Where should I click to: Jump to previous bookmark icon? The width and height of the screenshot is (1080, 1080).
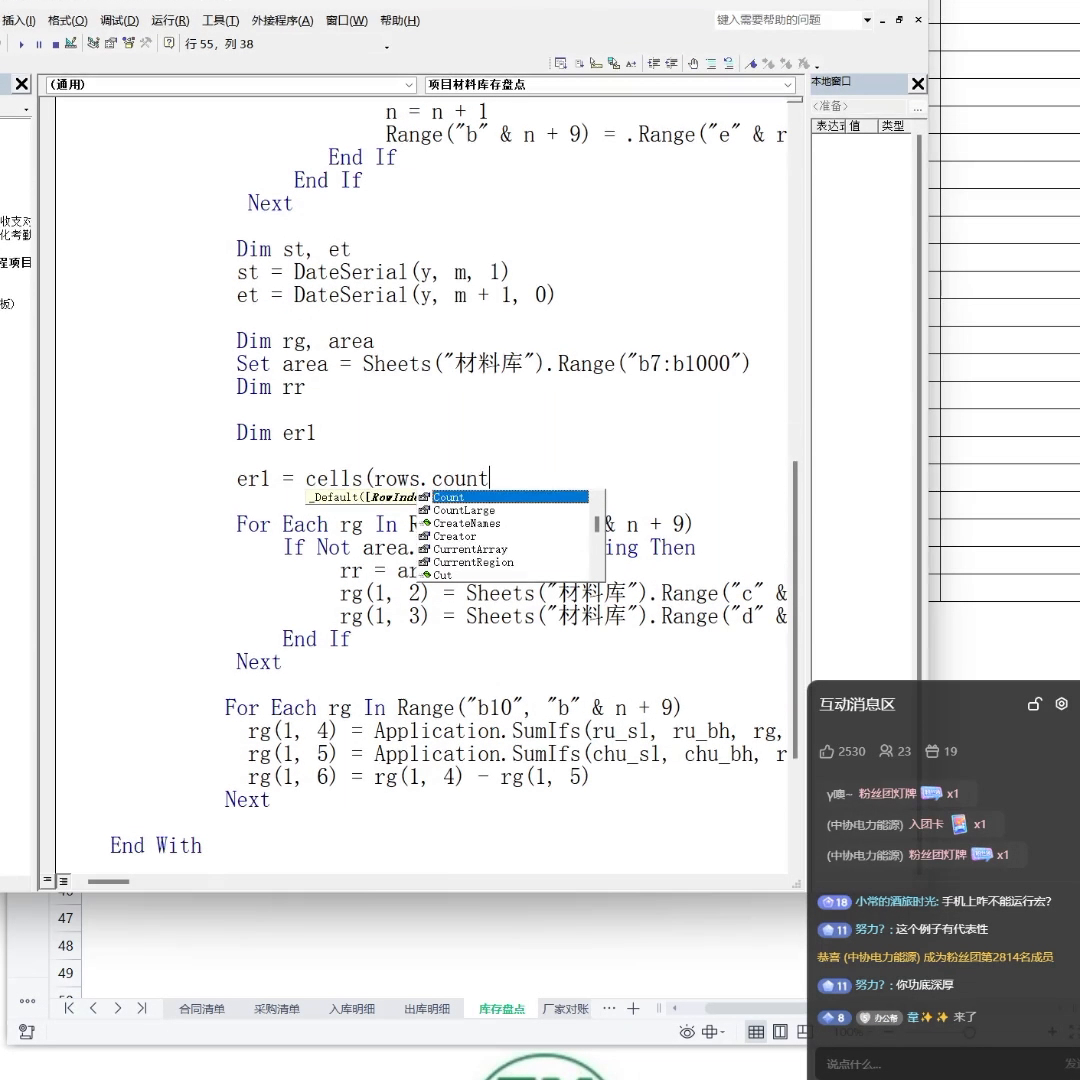(786, 63)
